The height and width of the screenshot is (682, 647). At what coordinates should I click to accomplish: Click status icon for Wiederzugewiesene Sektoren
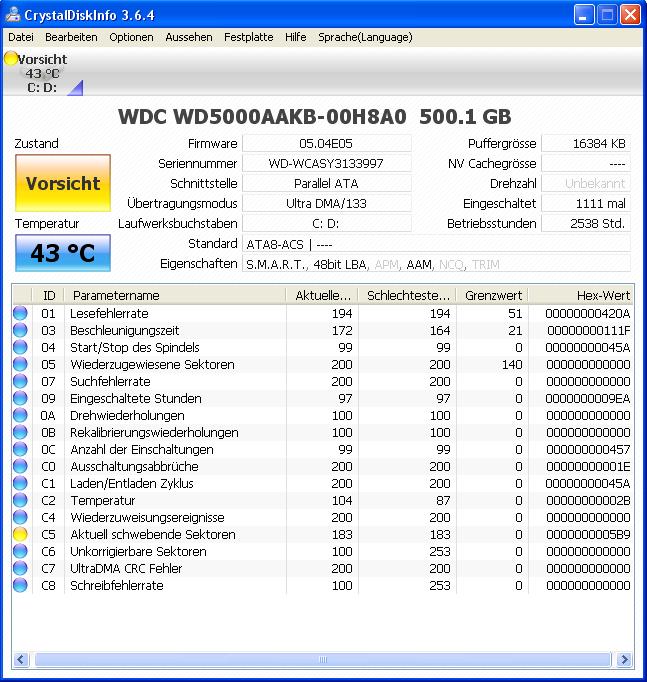click(x=20, y=364)
